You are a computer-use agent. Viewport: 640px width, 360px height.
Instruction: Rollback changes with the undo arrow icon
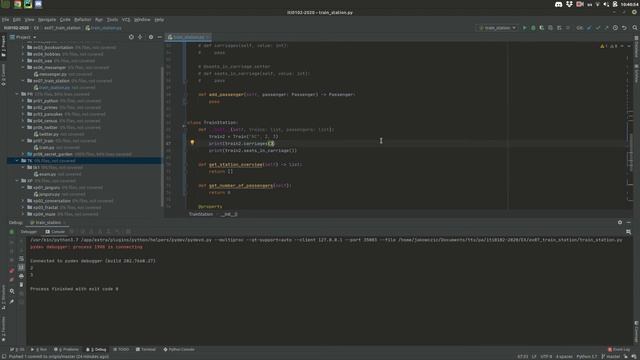pyautogui.click(x=624, y=28)
